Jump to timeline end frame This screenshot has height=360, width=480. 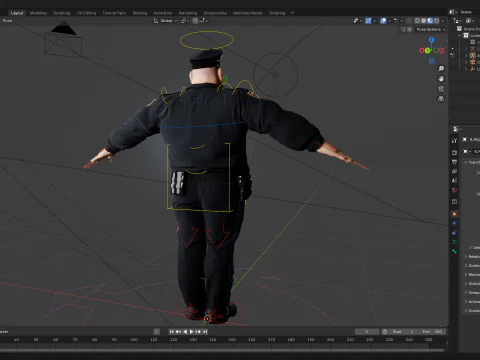(x=205, y=332)
